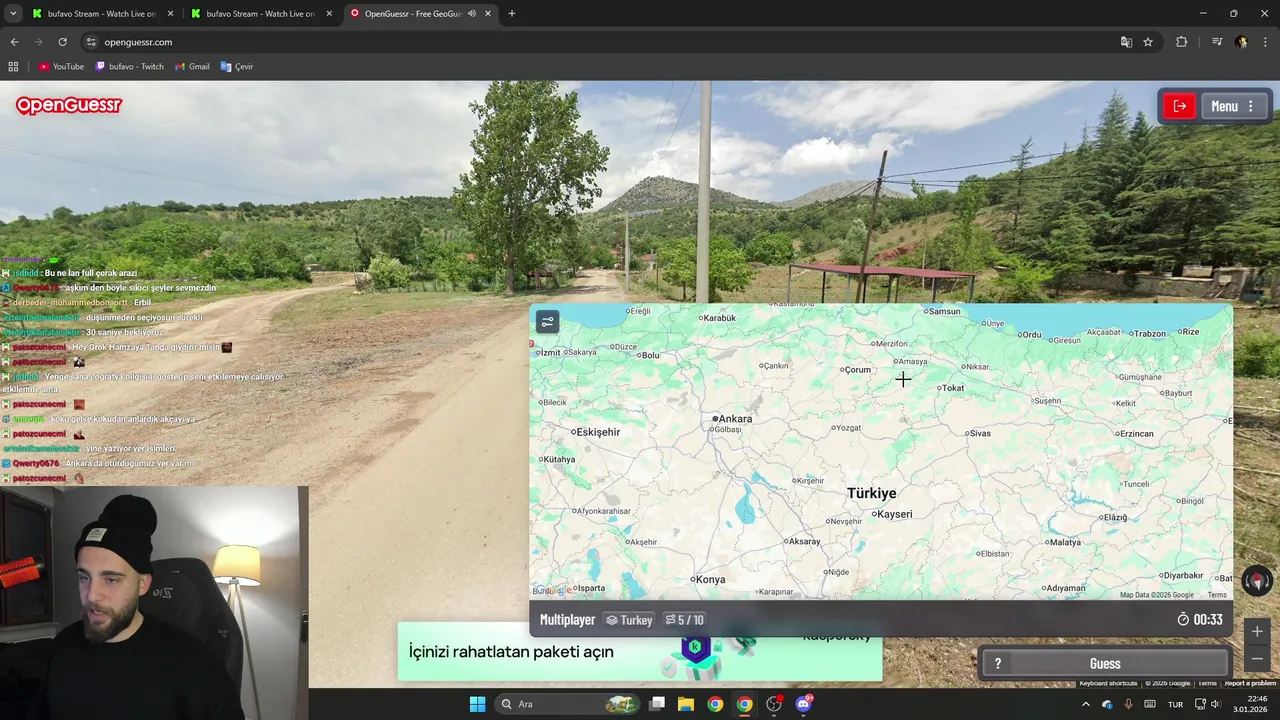Zoom out Street View with minus
The height and width of the screenshot is (720, 1280).
1257,657
